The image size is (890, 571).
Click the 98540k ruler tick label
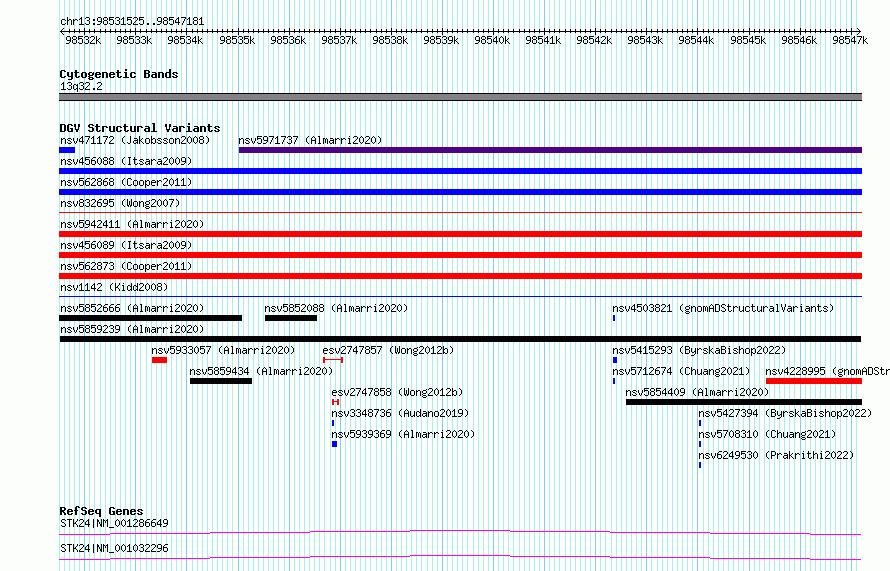click(x=492, y=40)
